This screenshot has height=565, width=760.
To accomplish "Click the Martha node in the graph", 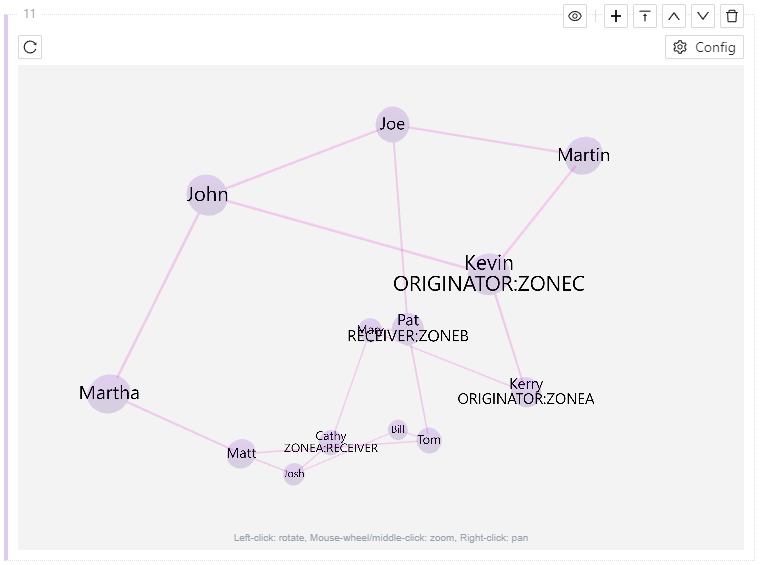I will pyautogui.click(x=108, y=393).
